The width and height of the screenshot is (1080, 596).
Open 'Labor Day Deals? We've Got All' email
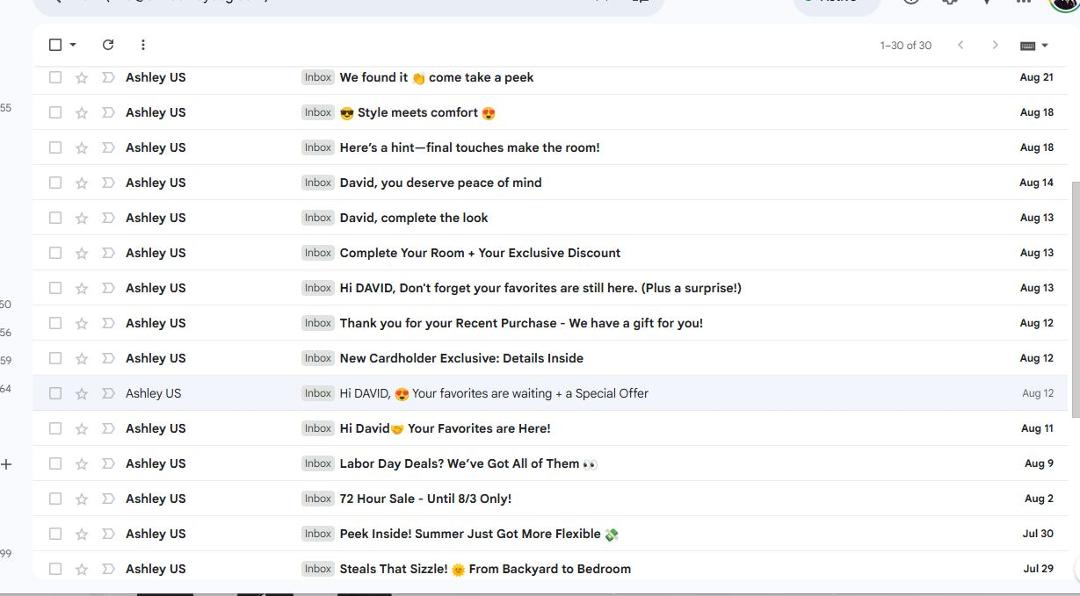[550, 464]
